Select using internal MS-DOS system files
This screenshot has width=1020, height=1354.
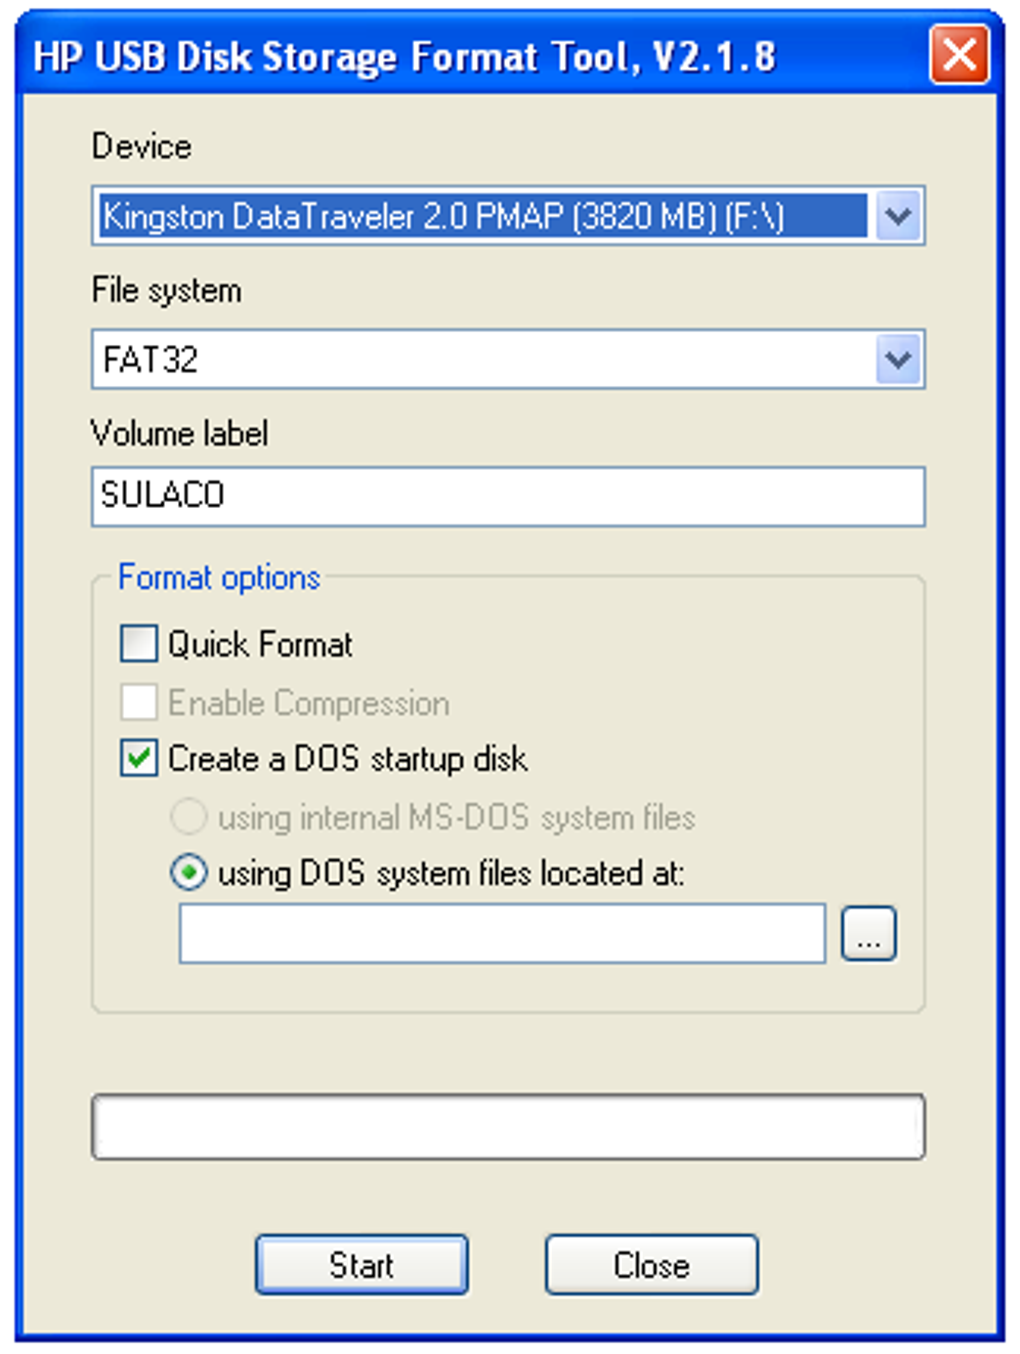coord(189,817)
